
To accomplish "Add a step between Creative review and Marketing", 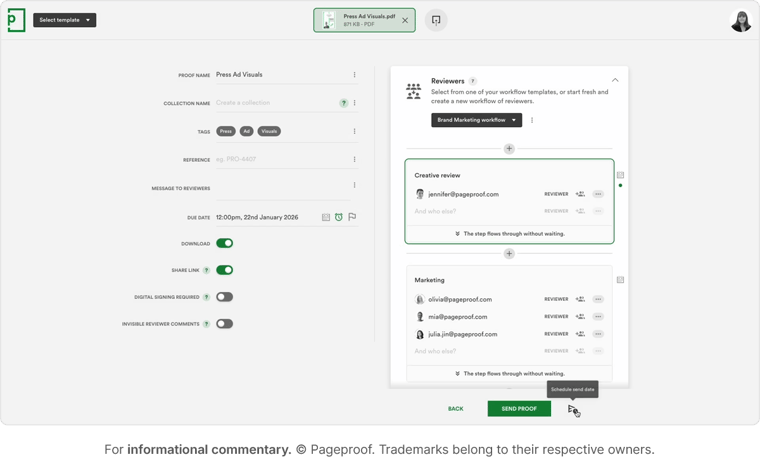I will click(509, 253).
